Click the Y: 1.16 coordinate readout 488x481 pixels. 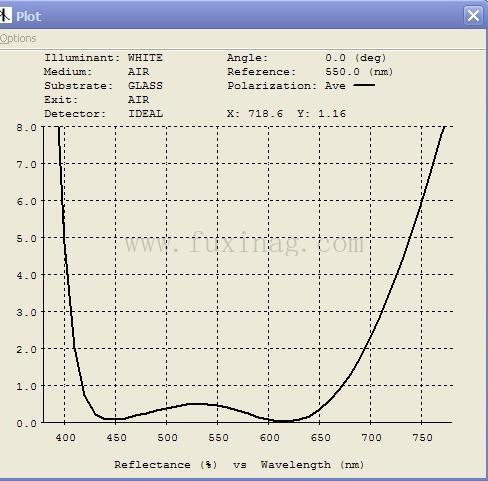click(x=321, y=114)
